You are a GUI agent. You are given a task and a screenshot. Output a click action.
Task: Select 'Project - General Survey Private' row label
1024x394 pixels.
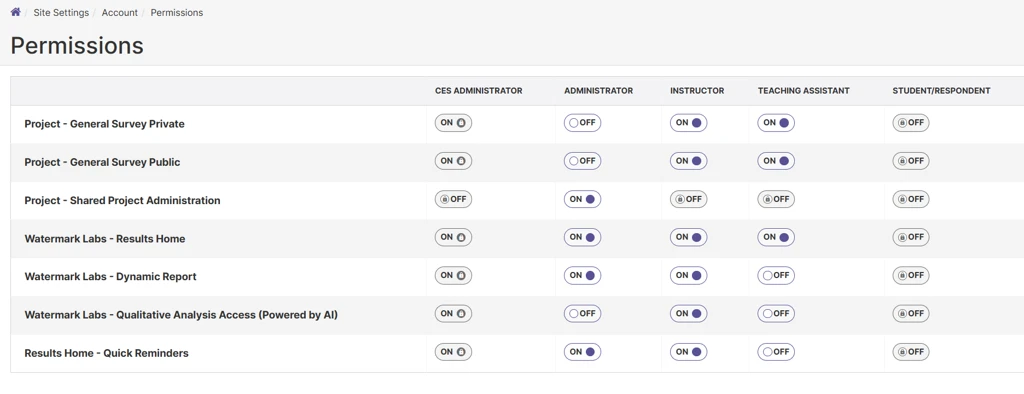pyautogui.click(x=104, y=124)
